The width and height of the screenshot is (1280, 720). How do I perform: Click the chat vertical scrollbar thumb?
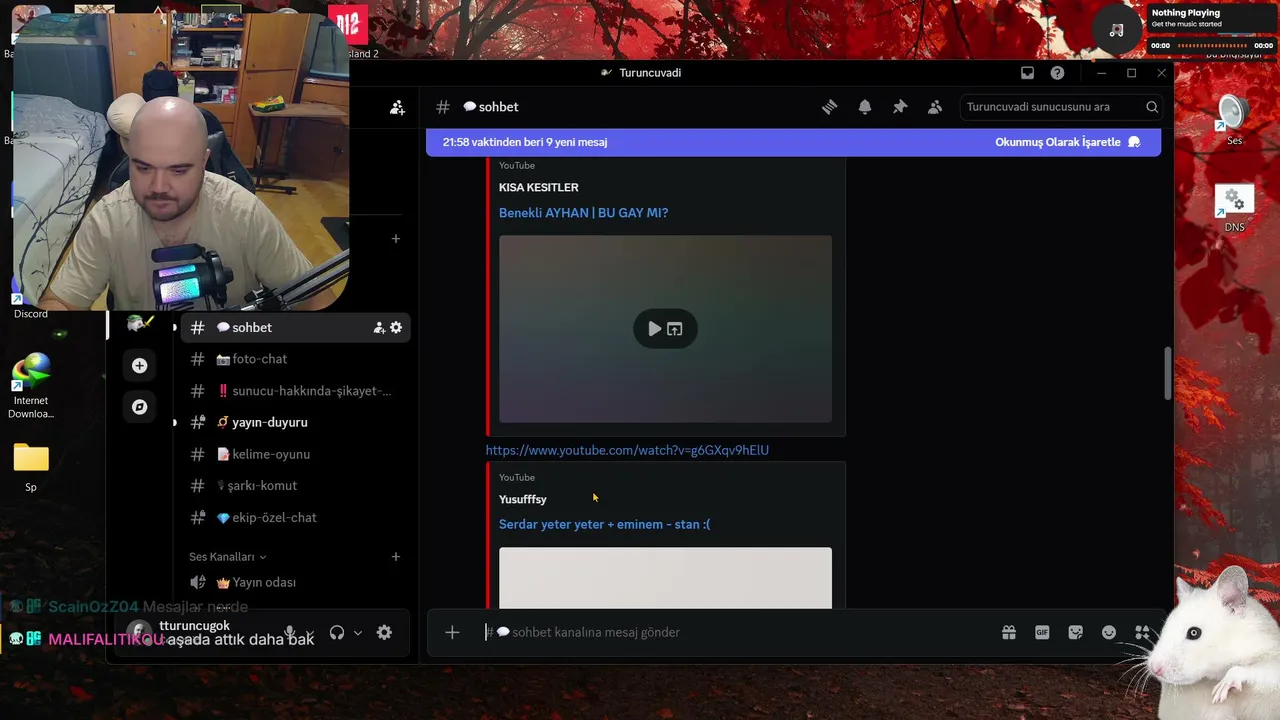1166,373
